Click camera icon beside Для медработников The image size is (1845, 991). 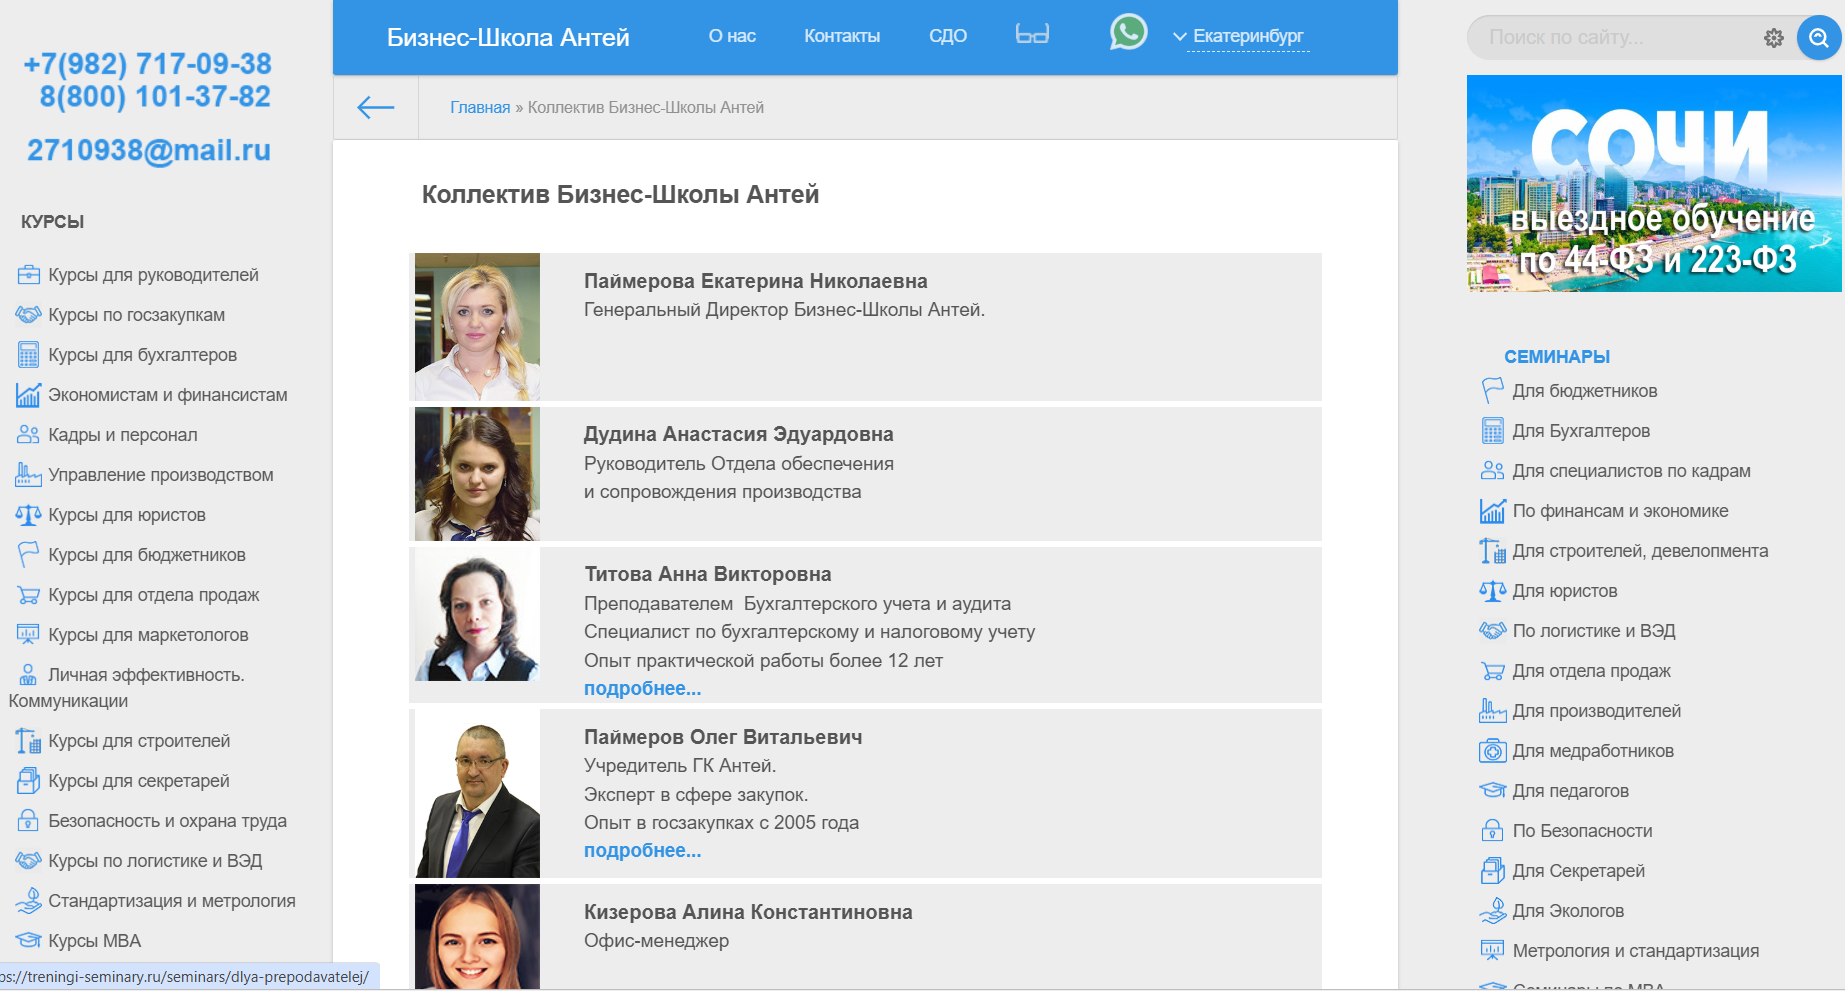[x=1492, y=751]
